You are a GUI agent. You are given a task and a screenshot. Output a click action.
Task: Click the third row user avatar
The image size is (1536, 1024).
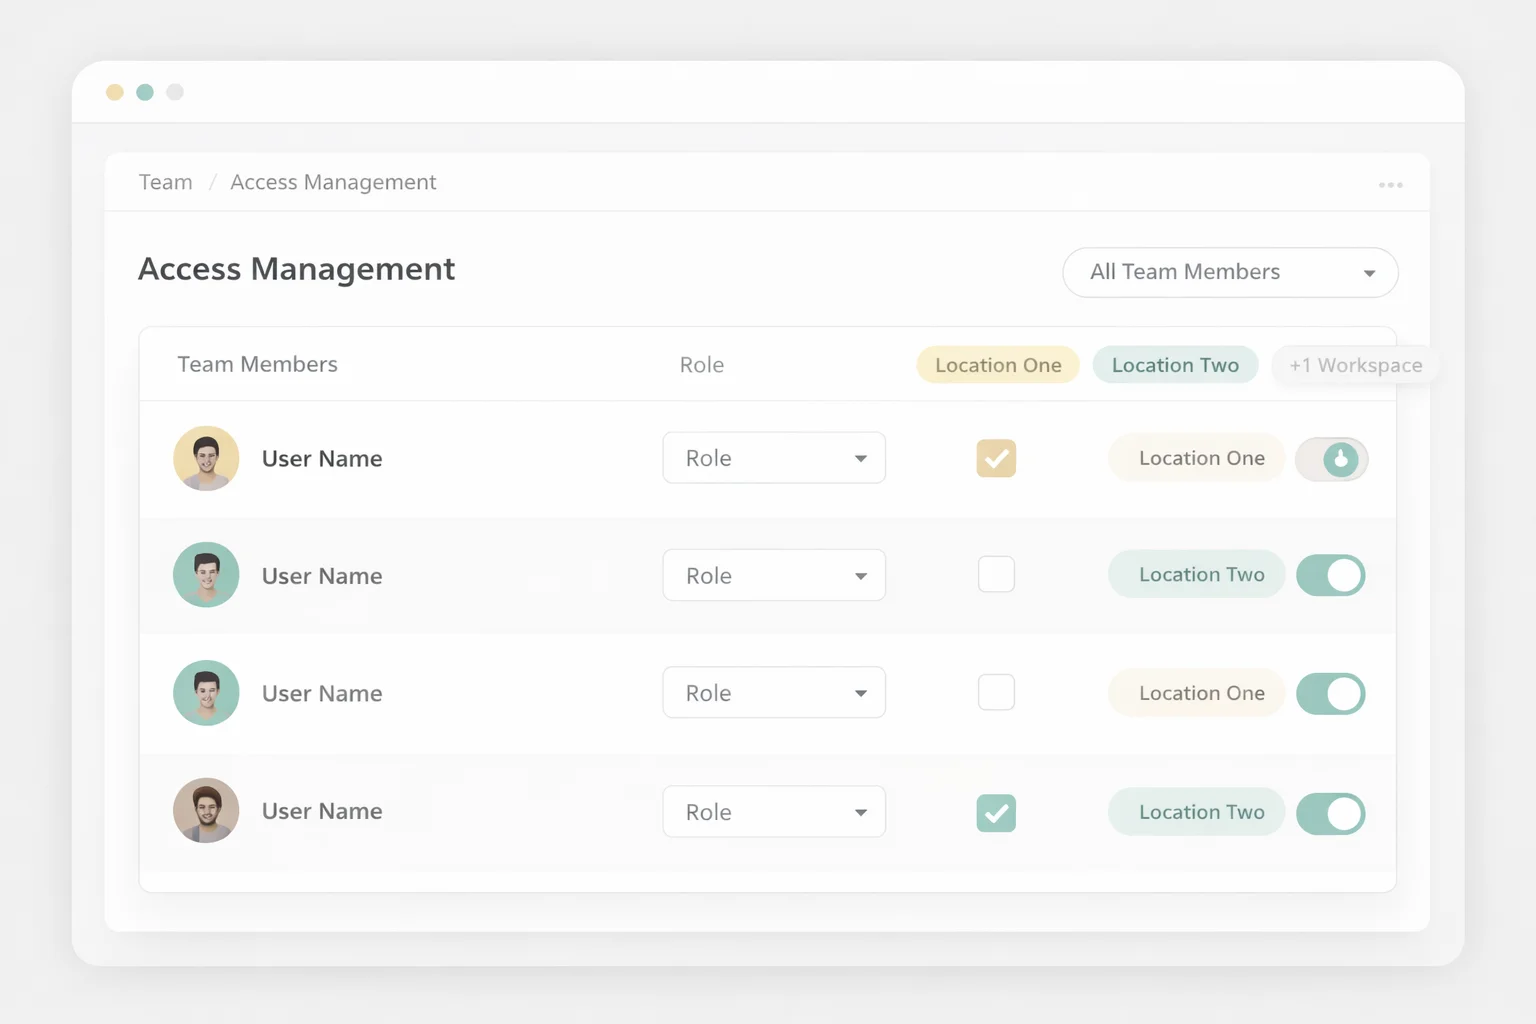(206, 693)
